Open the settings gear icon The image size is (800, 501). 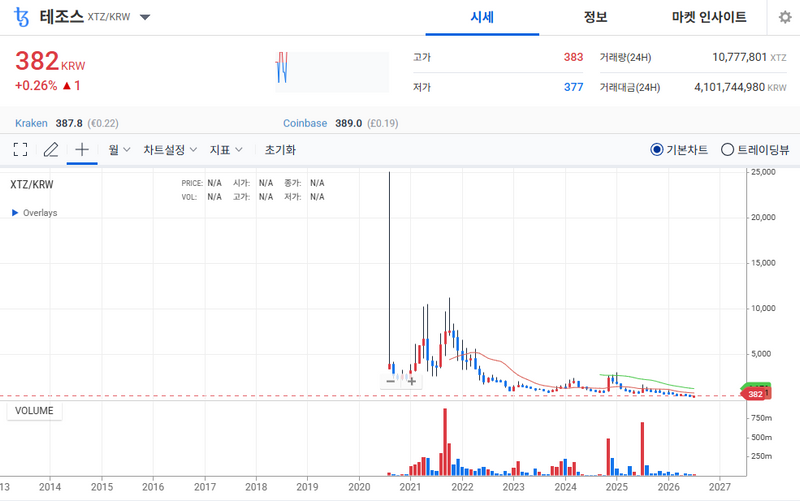coord(785,17)
